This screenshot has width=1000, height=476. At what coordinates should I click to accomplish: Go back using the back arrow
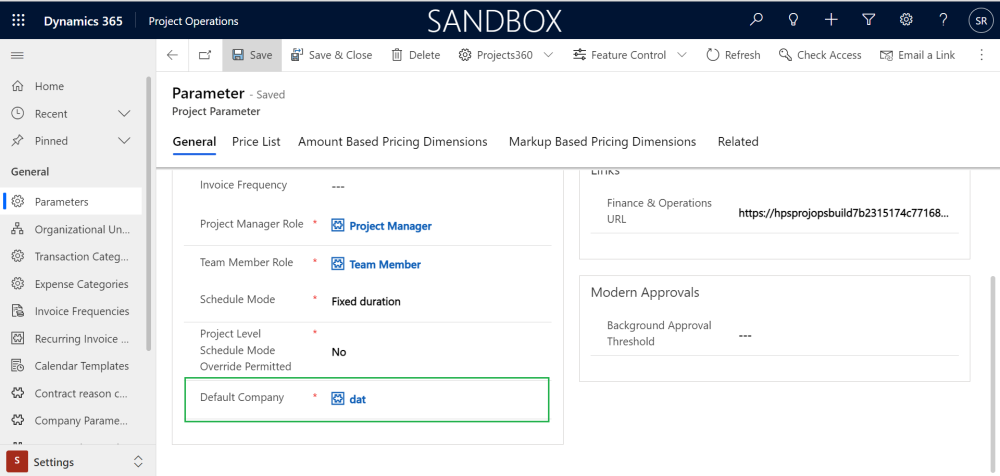pos(172,55)
